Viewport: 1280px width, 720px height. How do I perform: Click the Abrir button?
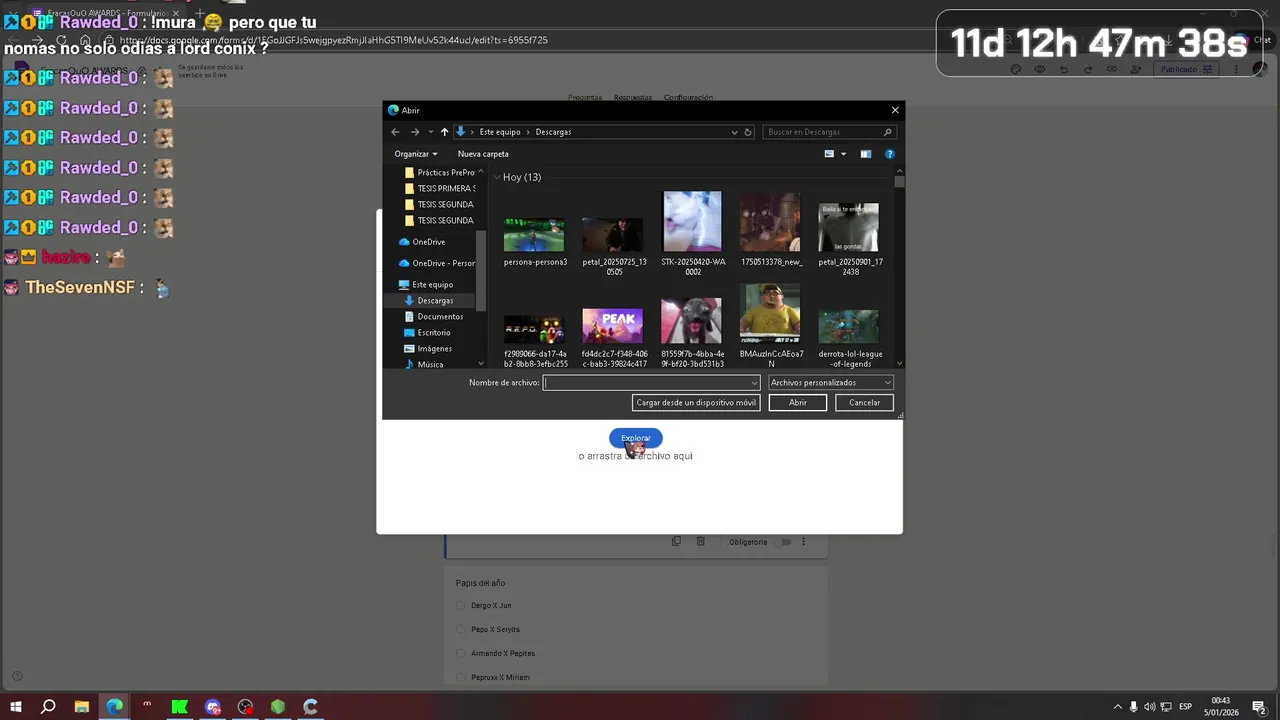[x=798, y=403]
